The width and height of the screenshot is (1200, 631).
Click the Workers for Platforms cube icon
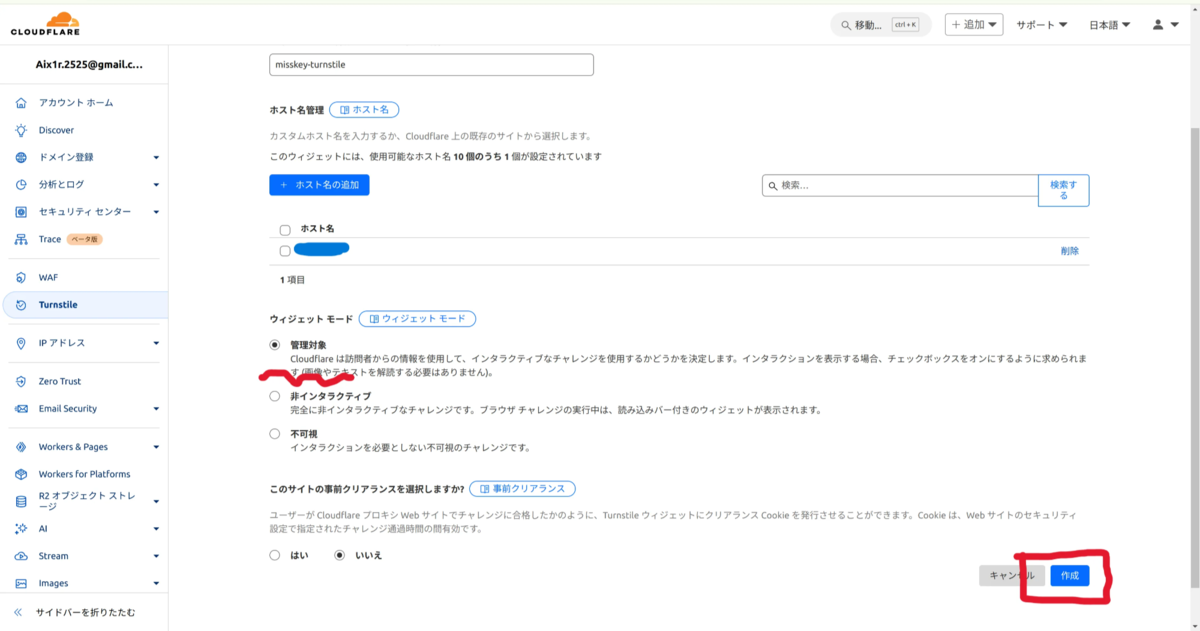21,474
